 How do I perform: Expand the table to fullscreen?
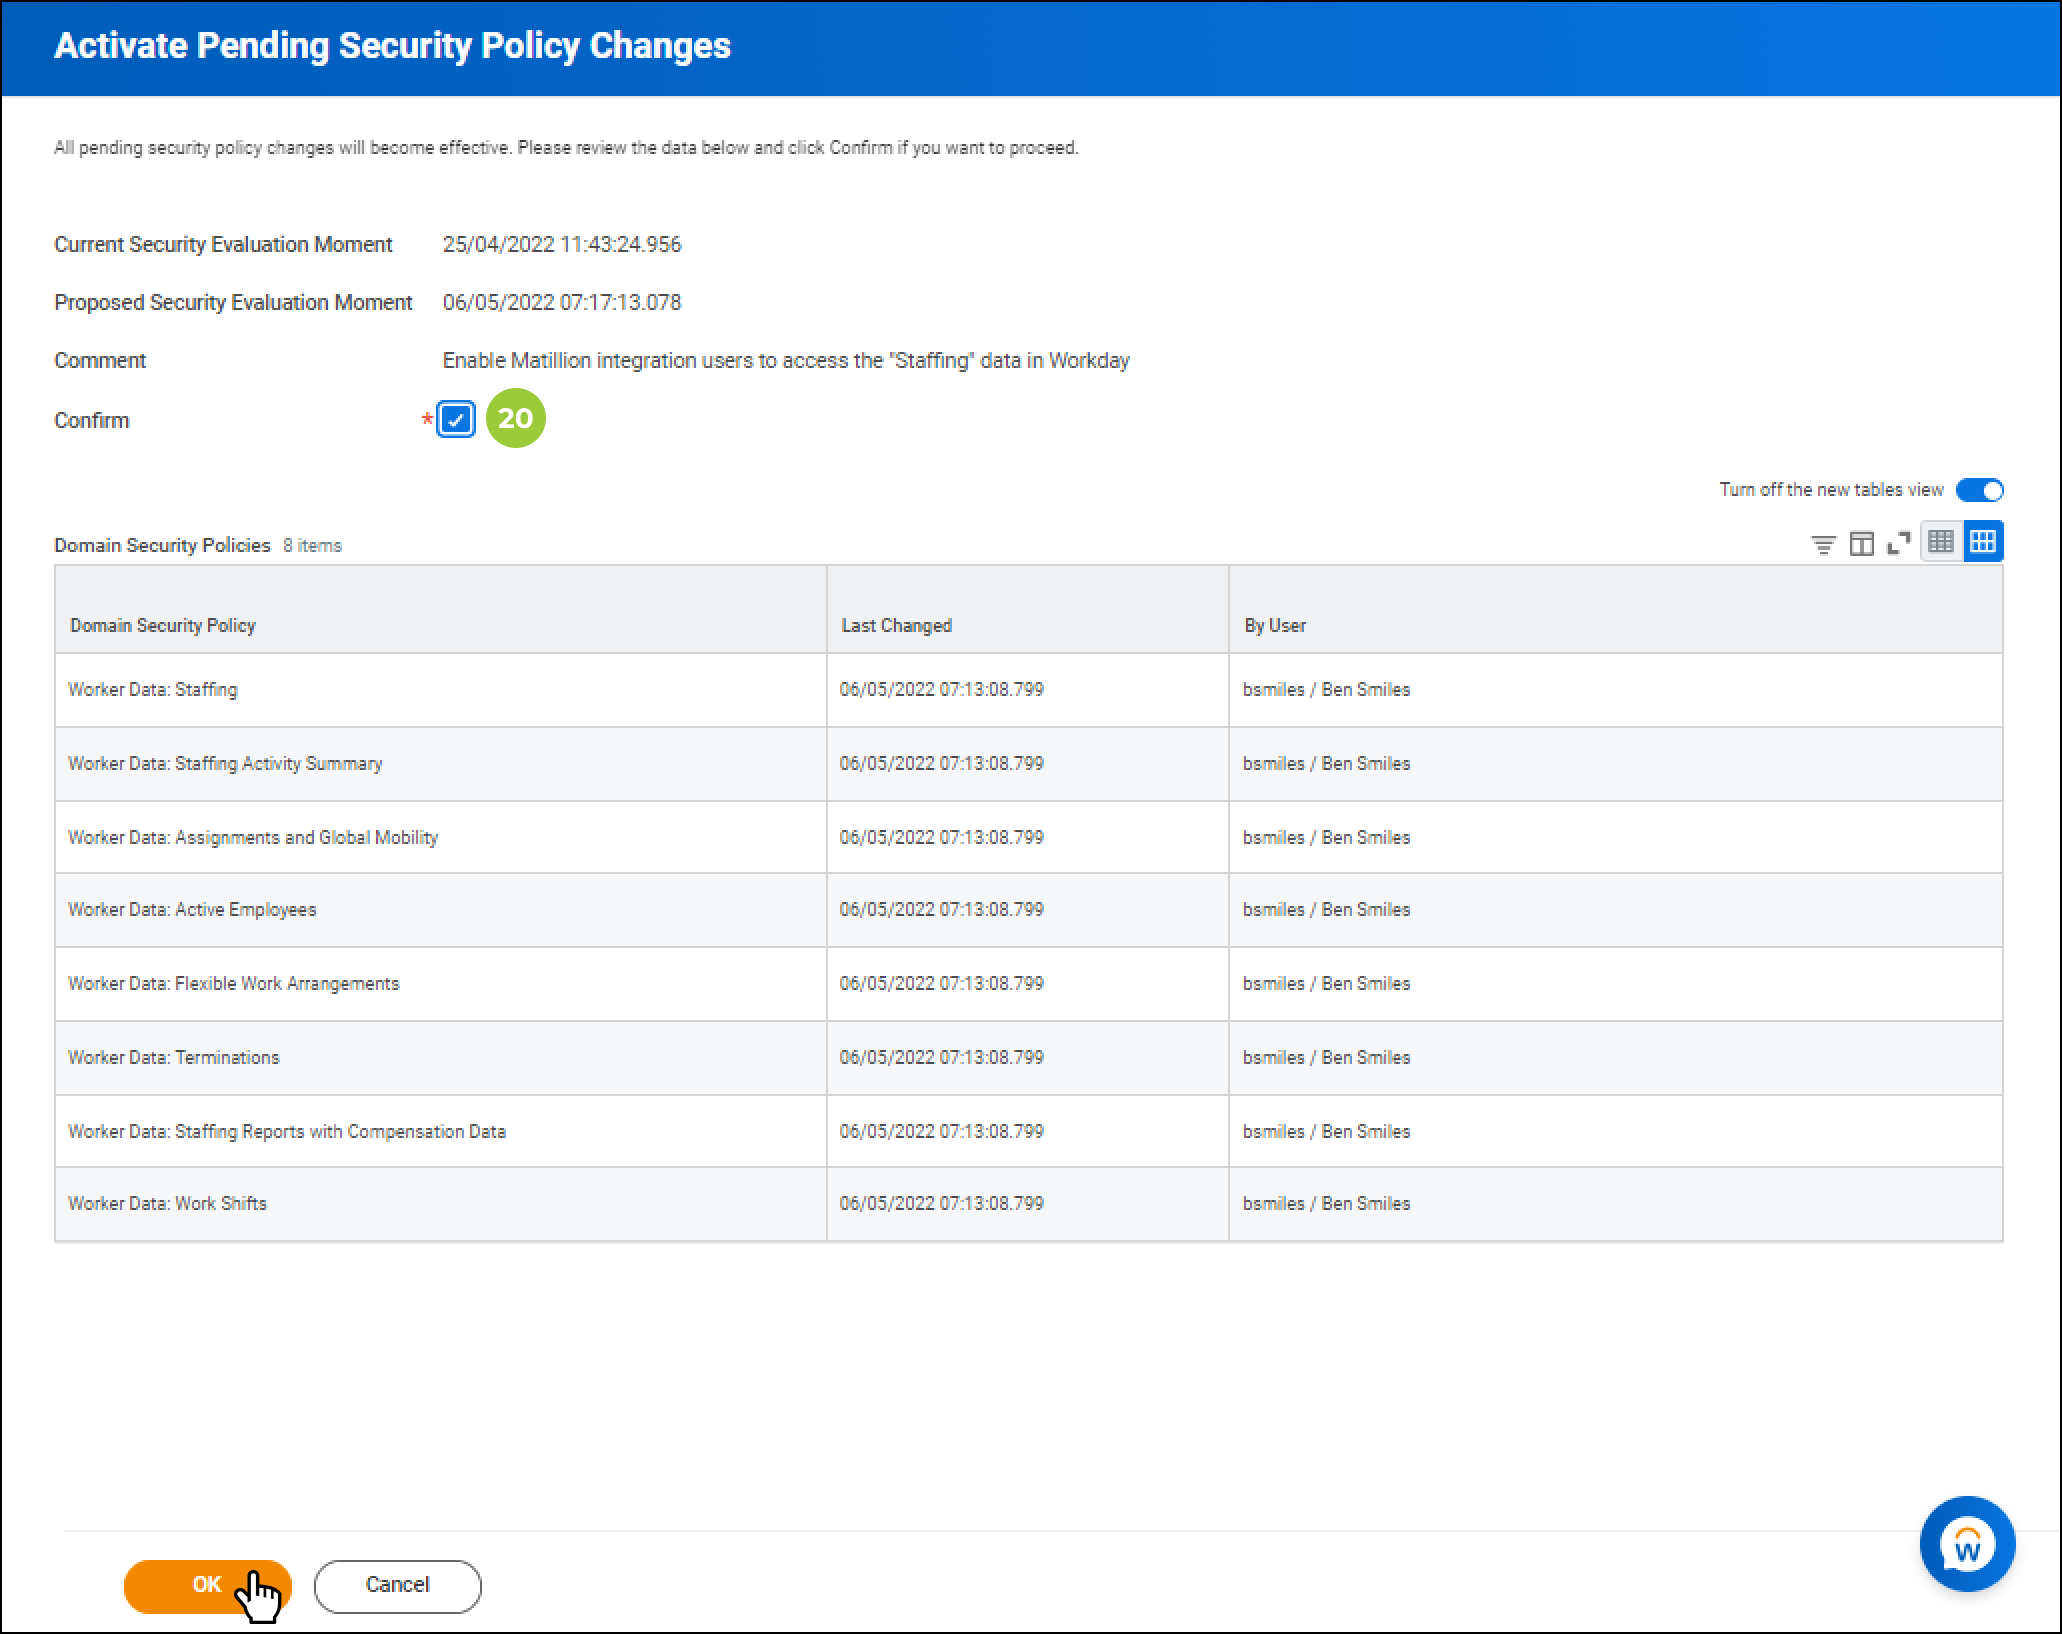click(1898, 543)
